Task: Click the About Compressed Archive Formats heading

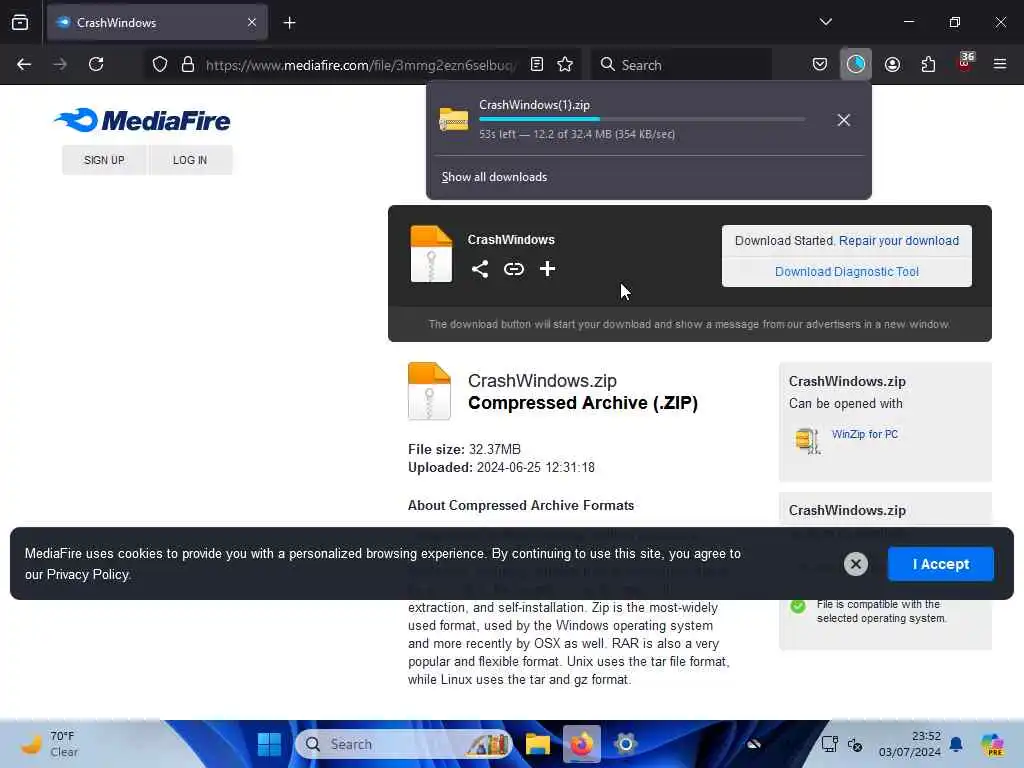Action: (521, 505)
